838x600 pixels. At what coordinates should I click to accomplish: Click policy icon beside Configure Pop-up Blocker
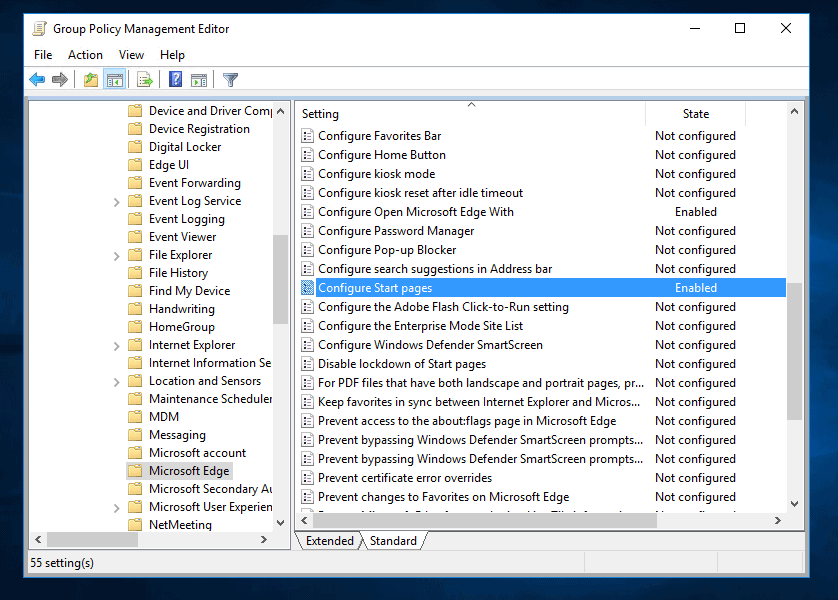307,250
